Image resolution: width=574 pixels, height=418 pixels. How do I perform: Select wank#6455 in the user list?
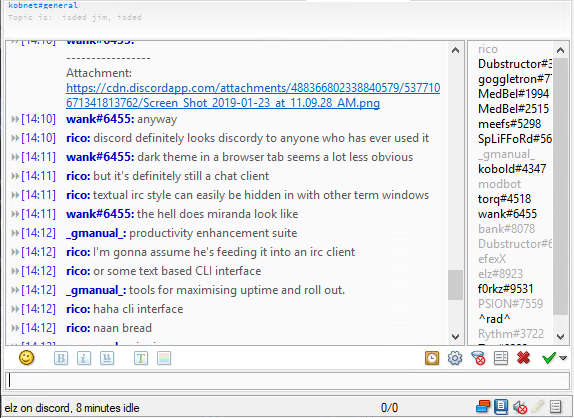507,214
